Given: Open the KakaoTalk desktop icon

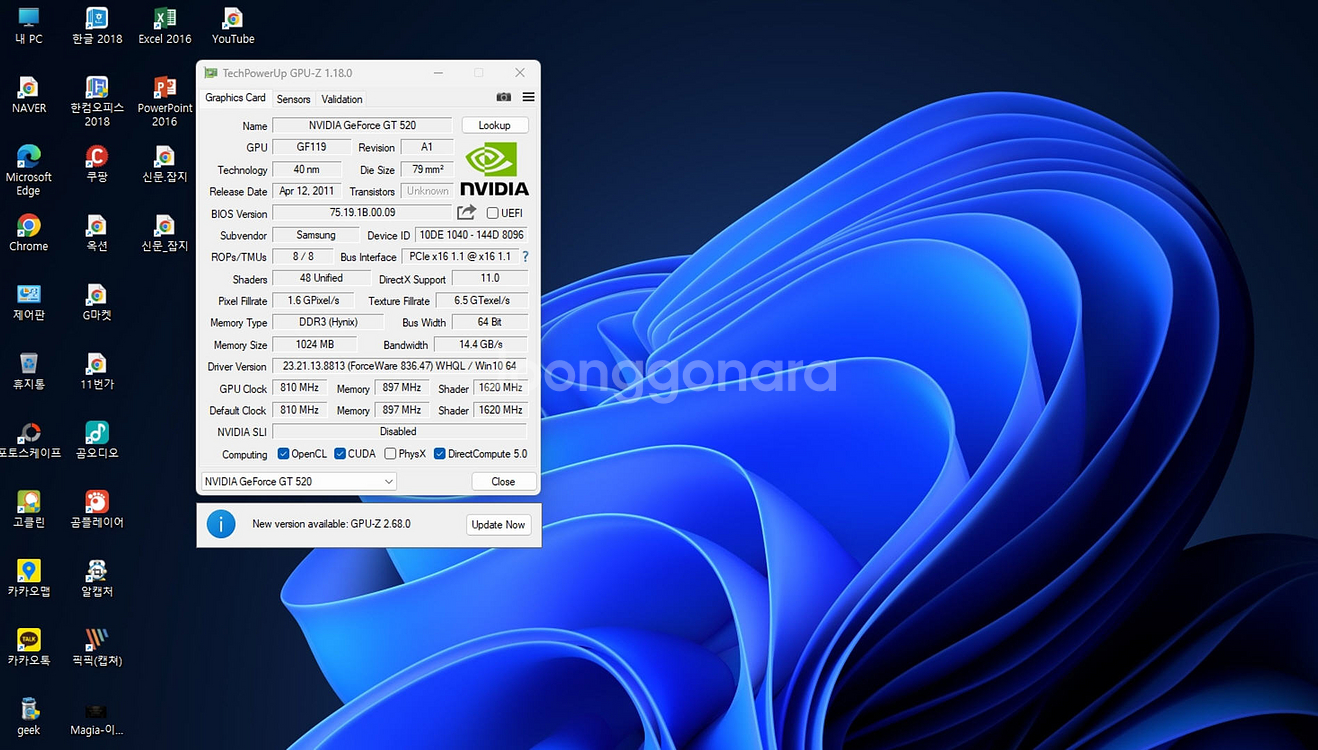Looking at the screenshot, I should point(28,645).
